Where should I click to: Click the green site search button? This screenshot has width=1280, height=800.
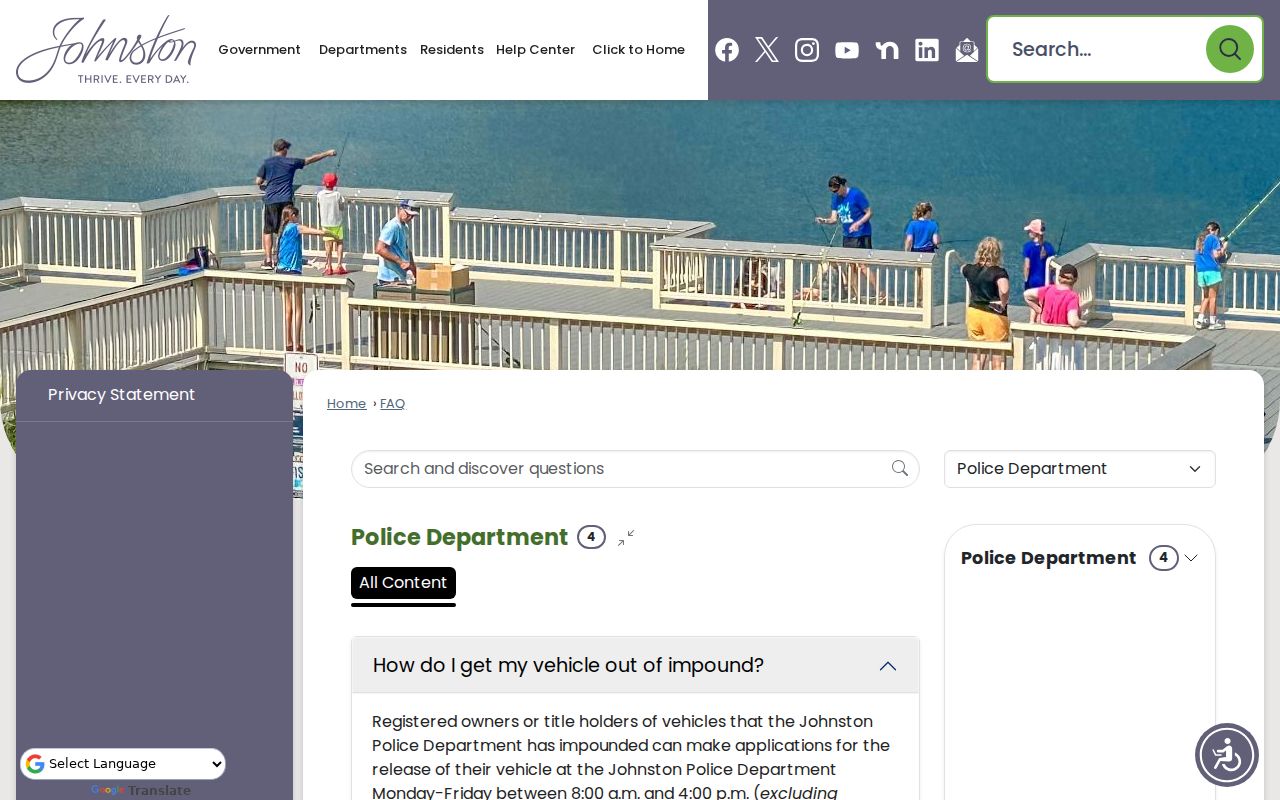[x=1230, y=49]
